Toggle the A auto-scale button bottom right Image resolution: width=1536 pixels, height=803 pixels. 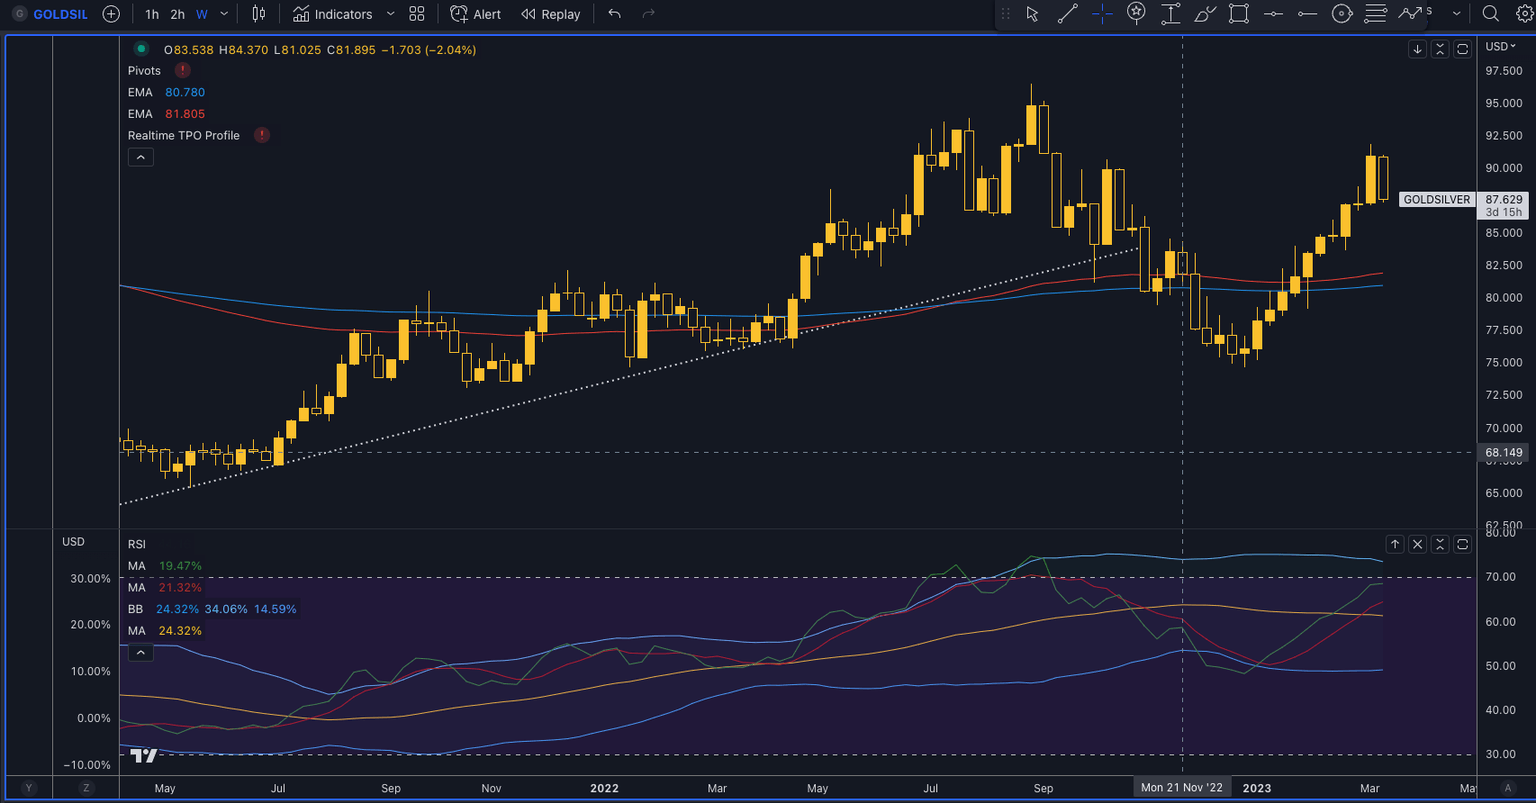pos(1506,788)
